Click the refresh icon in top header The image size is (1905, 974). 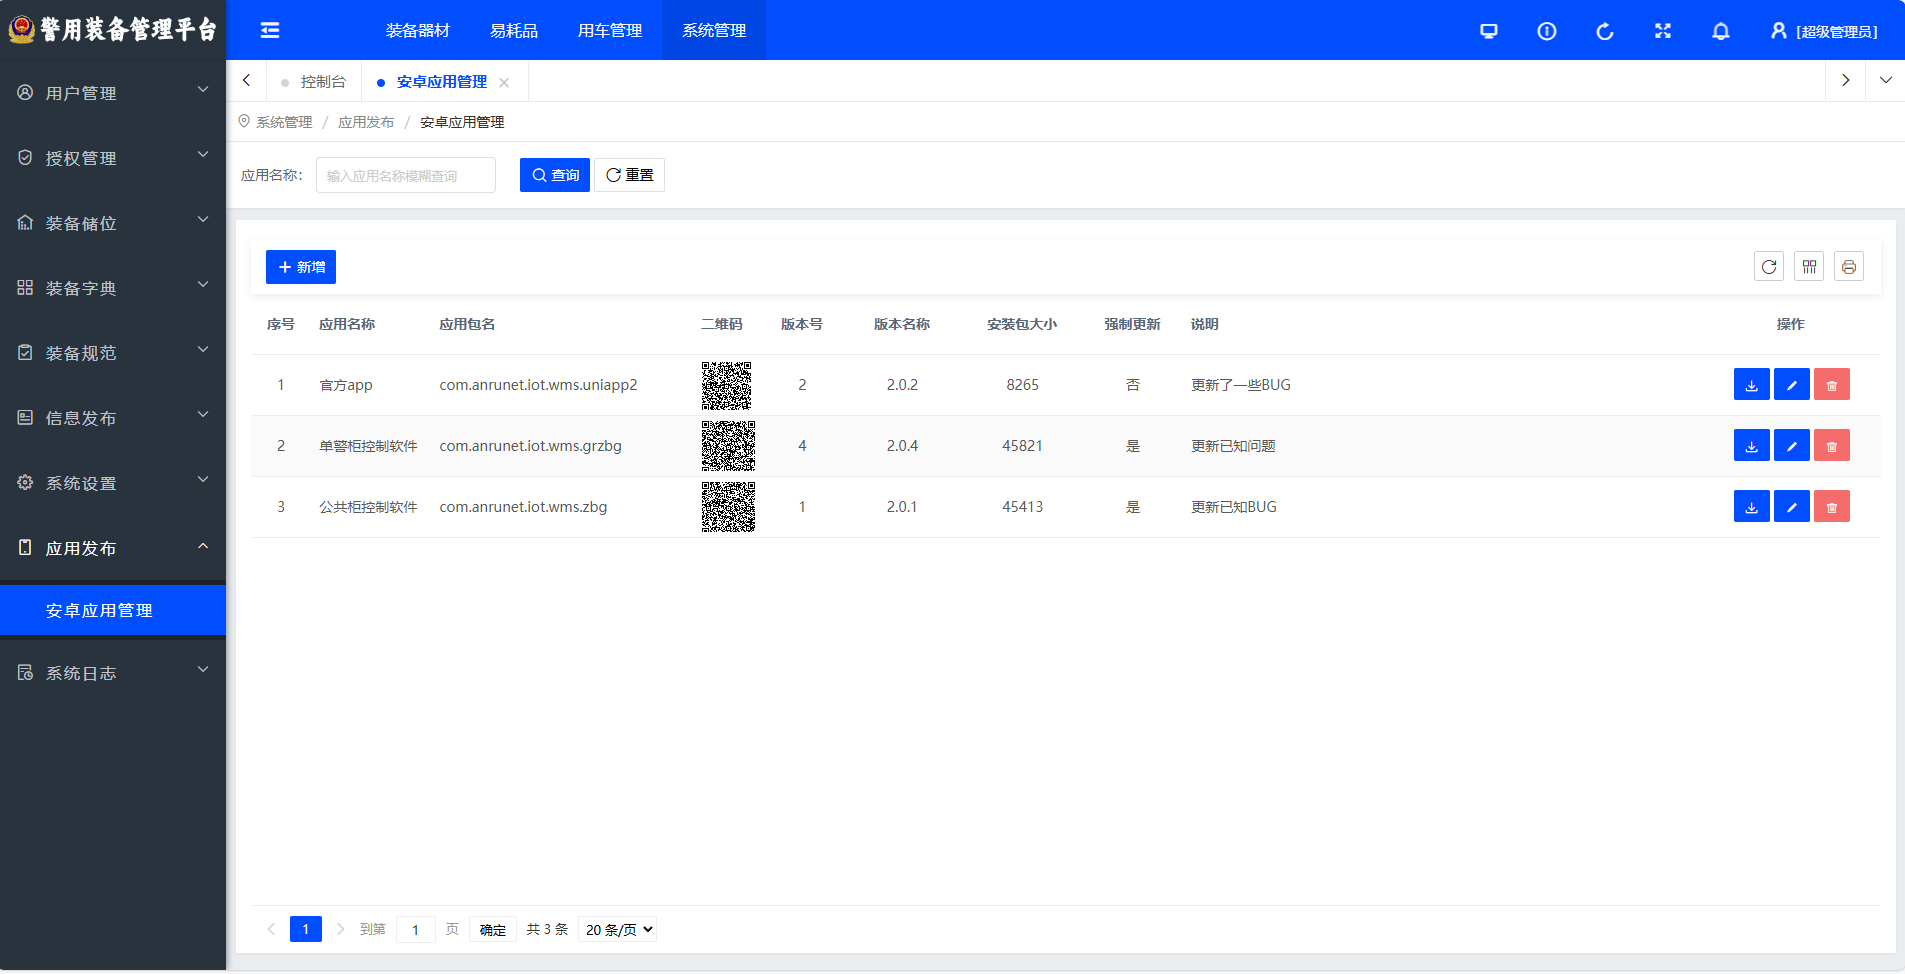point(1604,31)
